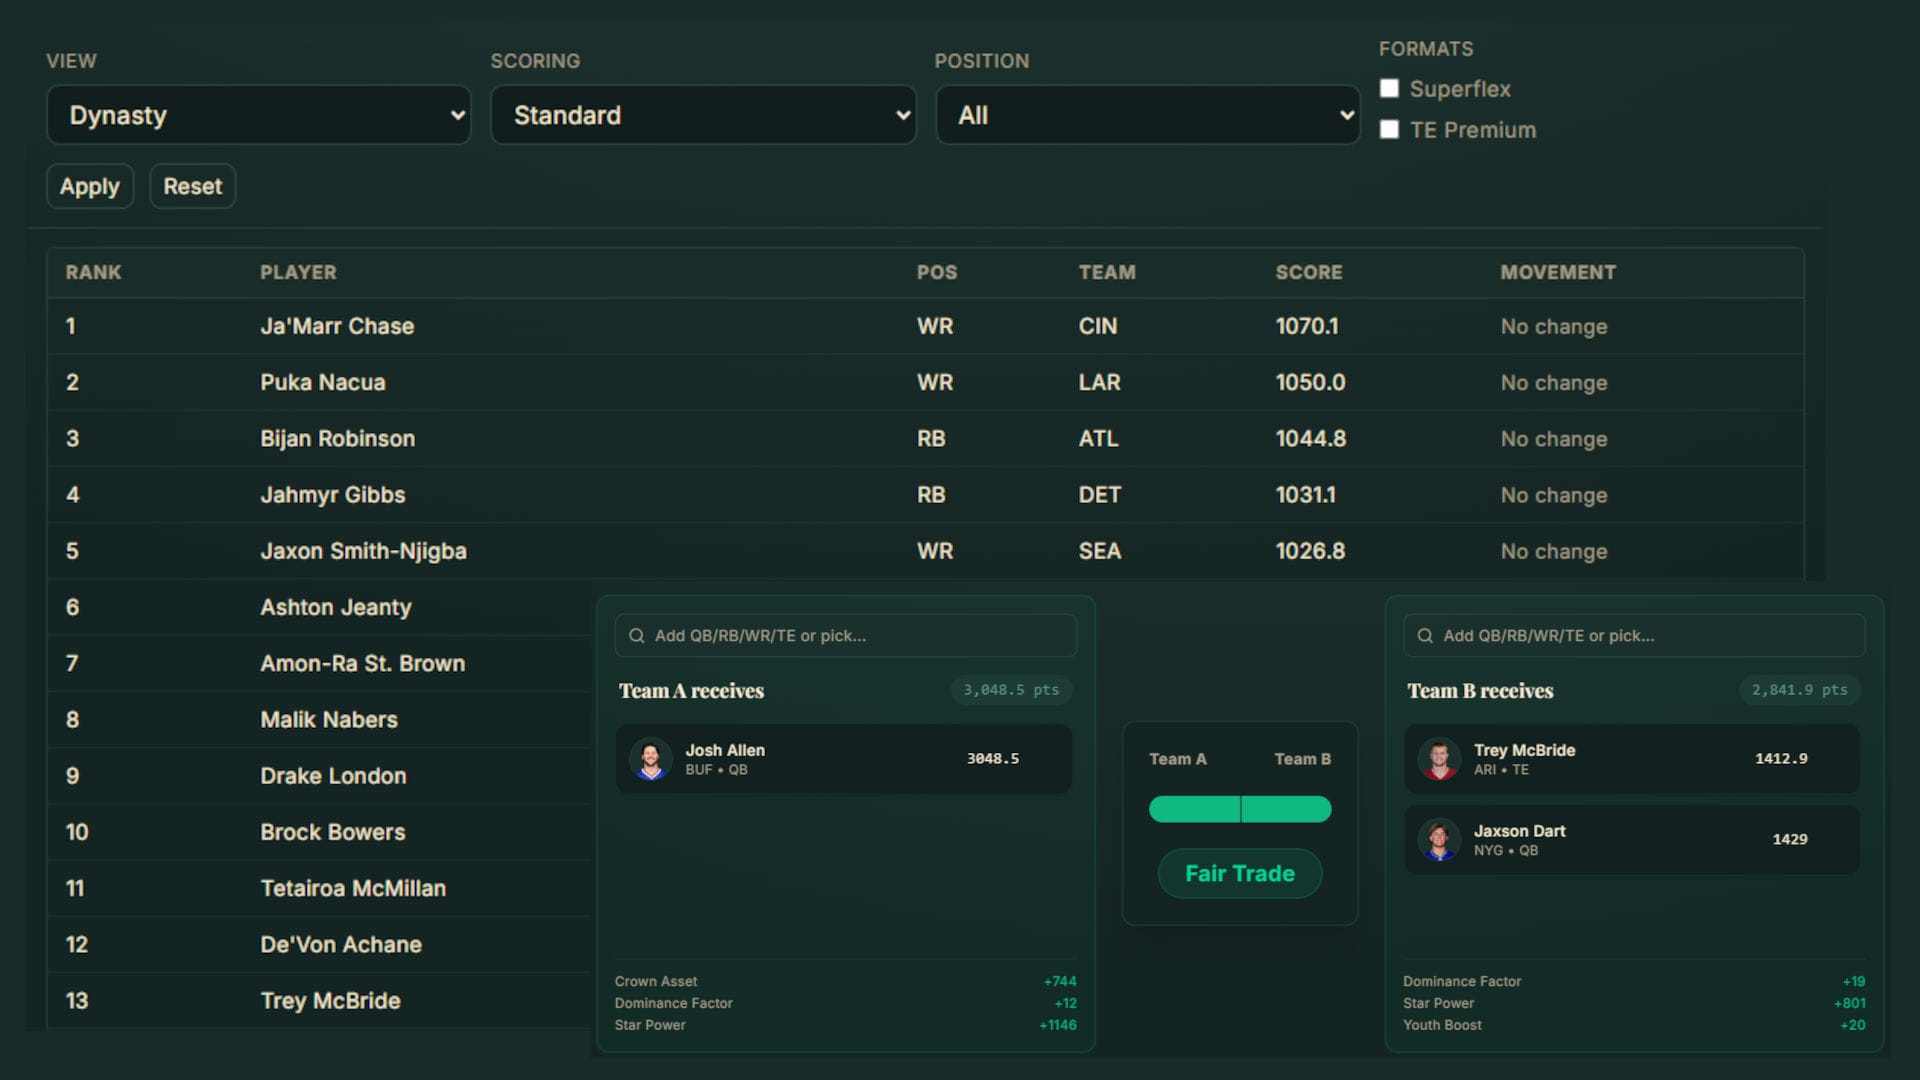Click the Team B label above balance bar
Viewport: 1920px width, 1080px height.
coord(1302,759)
